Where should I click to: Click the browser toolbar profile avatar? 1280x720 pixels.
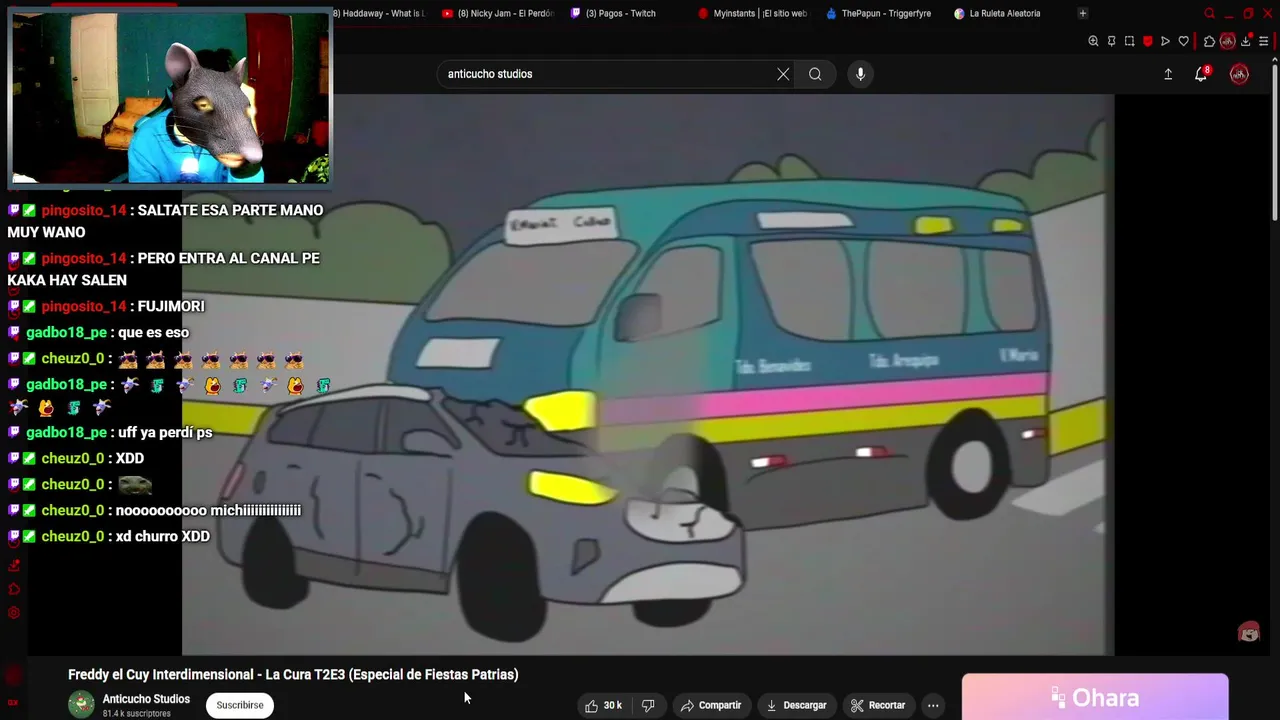pyautogui.click(x=1228, y=41)
